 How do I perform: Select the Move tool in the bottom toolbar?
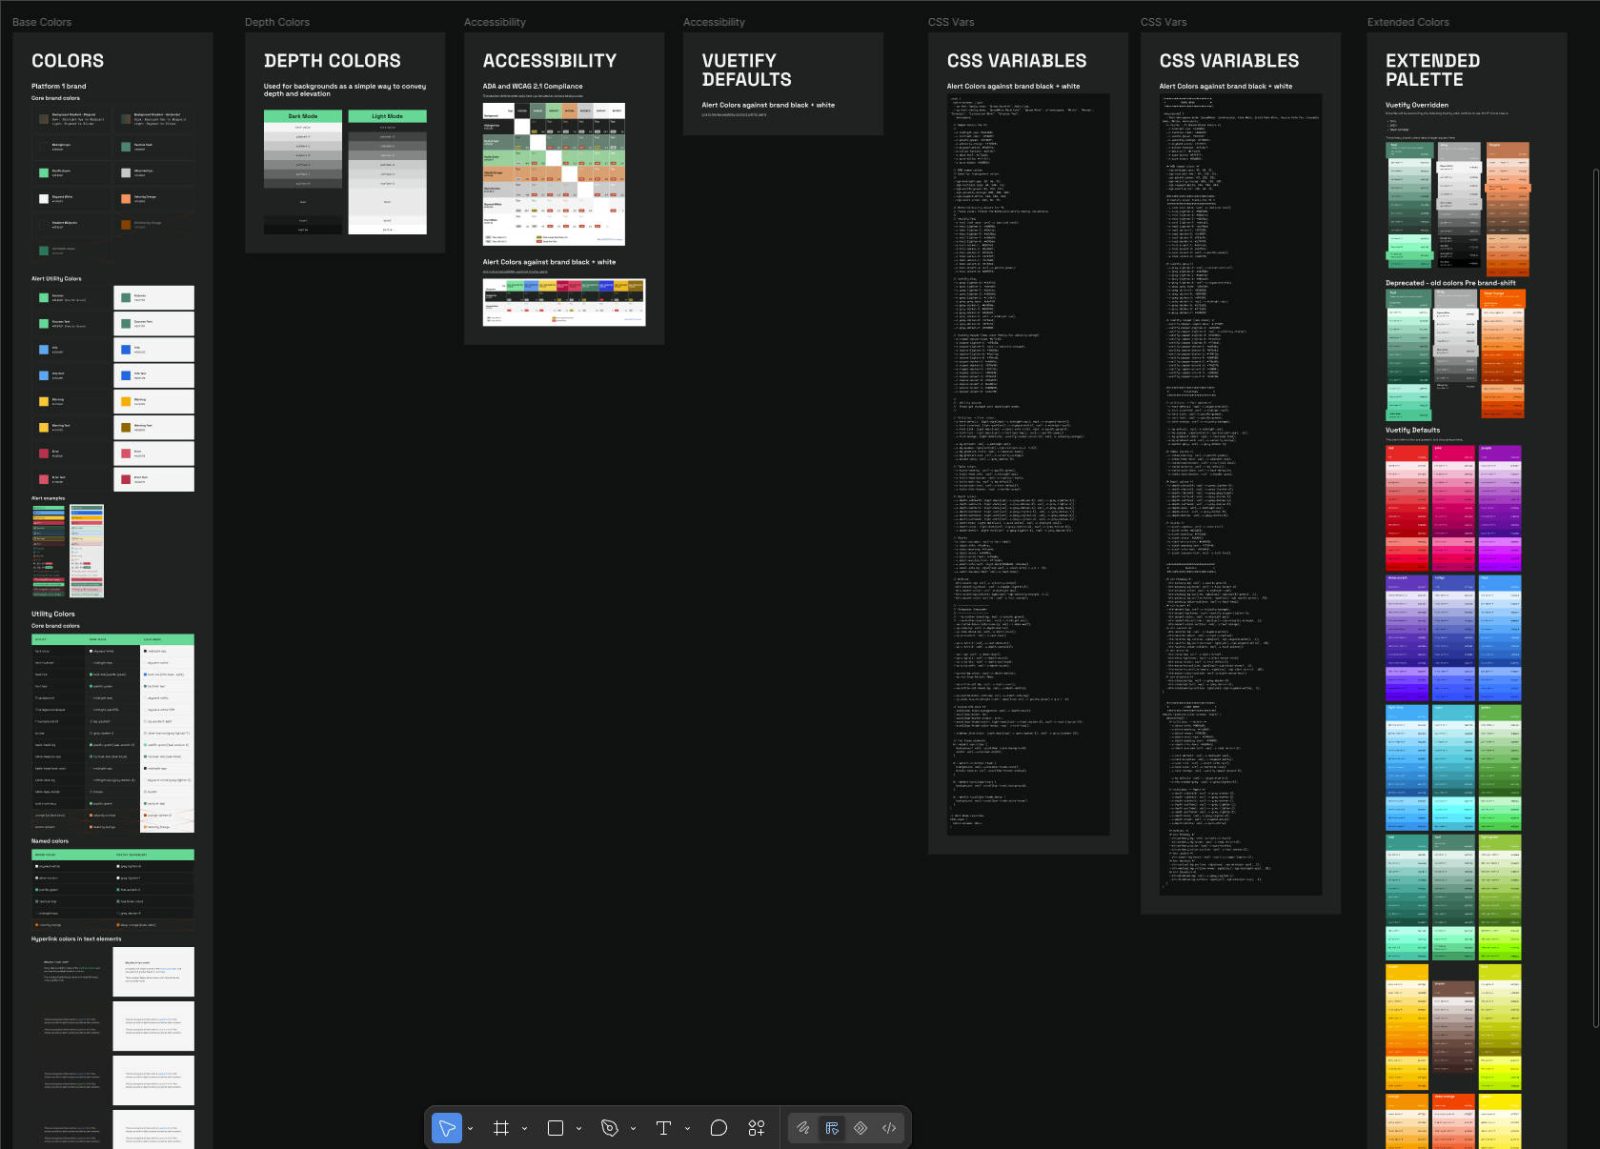click(447, 1128)
